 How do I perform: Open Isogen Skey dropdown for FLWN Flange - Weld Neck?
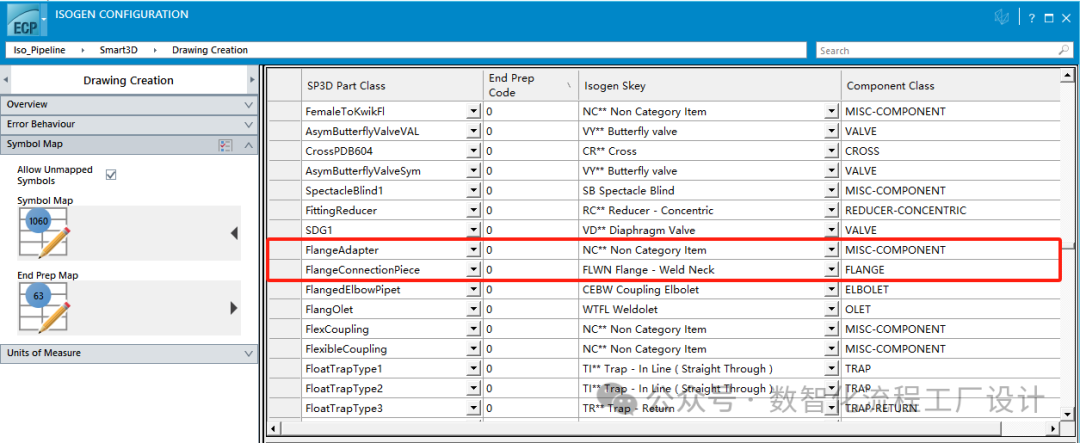coord(831,270)
